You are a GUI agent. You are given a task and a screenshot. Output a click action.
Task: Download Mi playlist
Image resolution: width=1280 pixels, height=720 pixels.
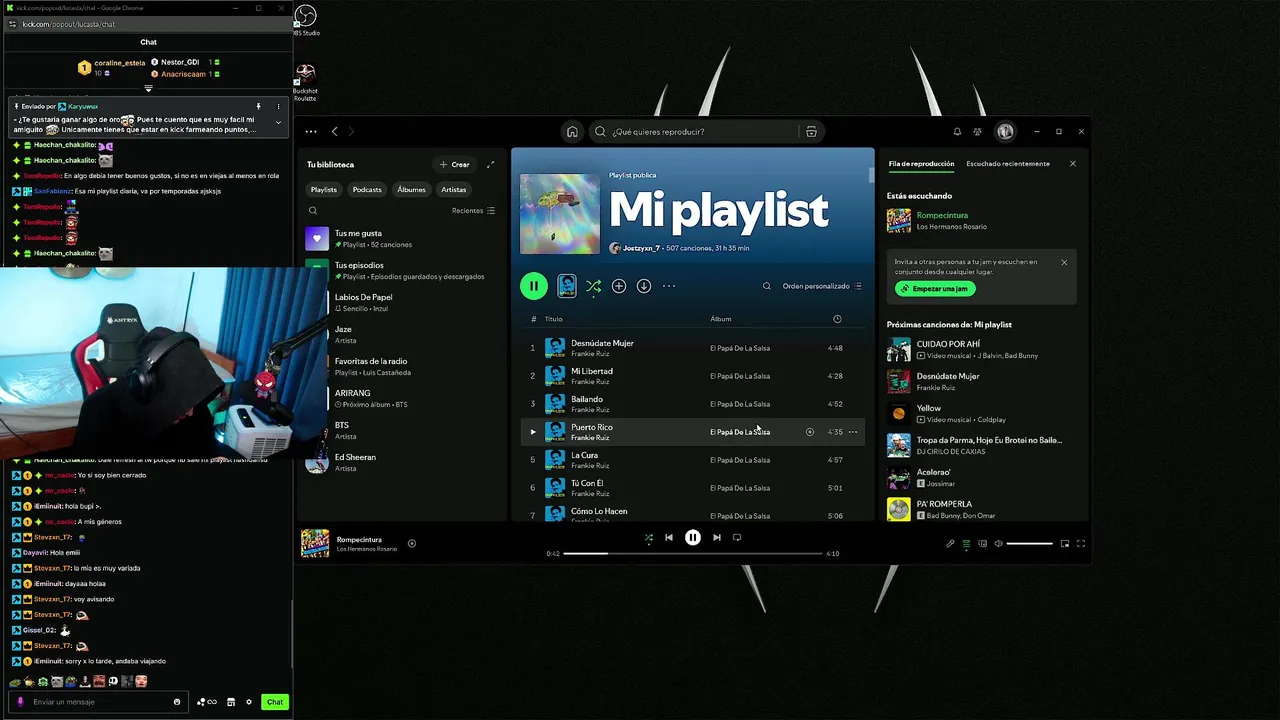tap(644, 286)
